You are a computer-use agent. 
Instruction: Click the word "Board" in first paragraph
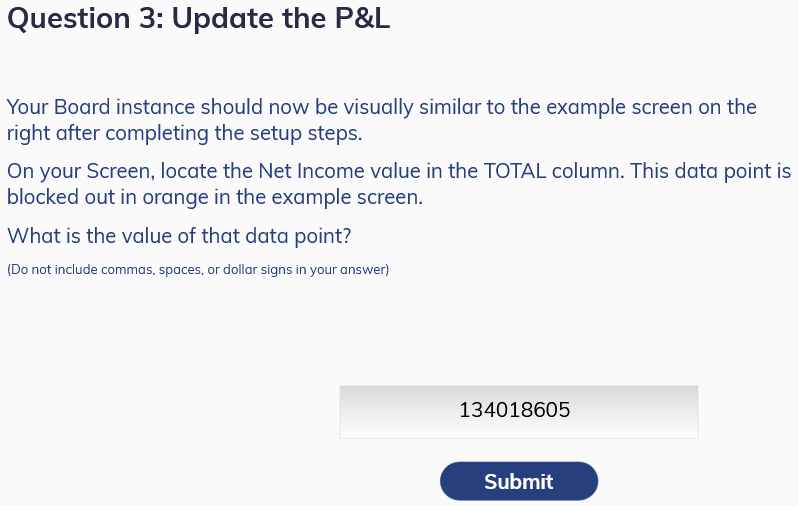tap(82, 107)
